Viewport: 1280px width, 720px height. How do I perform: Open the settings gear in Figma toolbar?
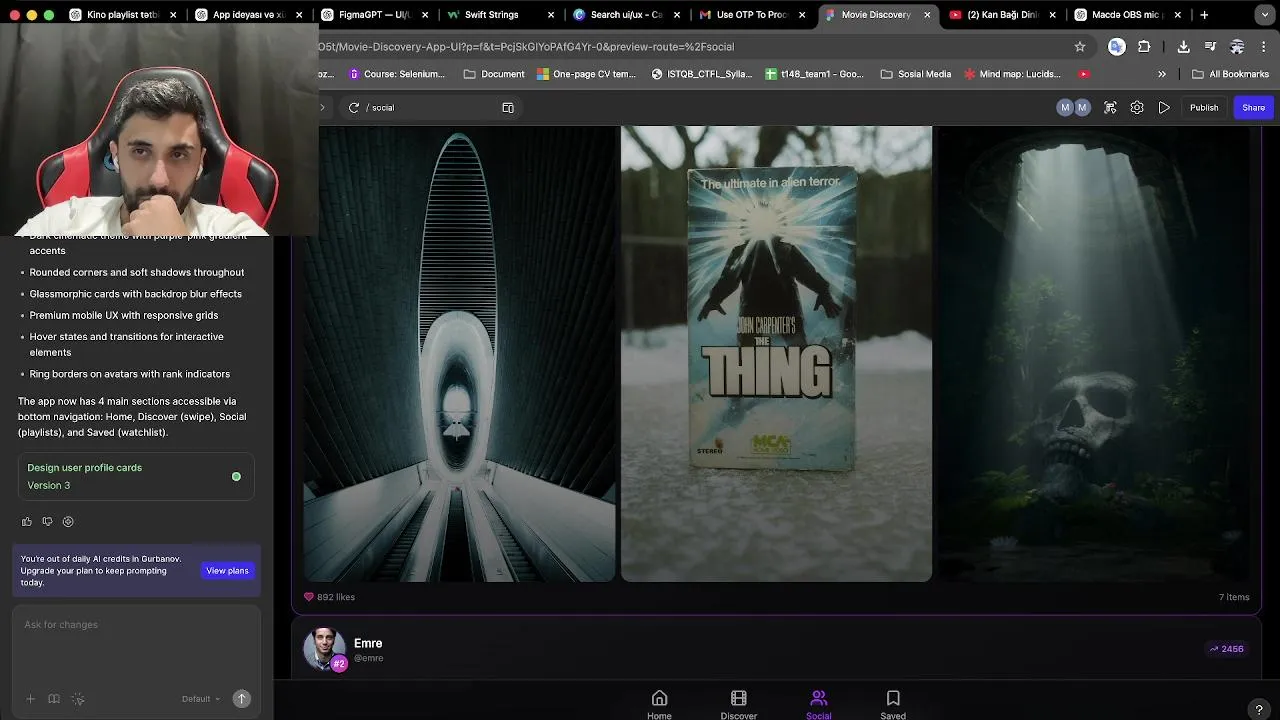pos(1137,107)
